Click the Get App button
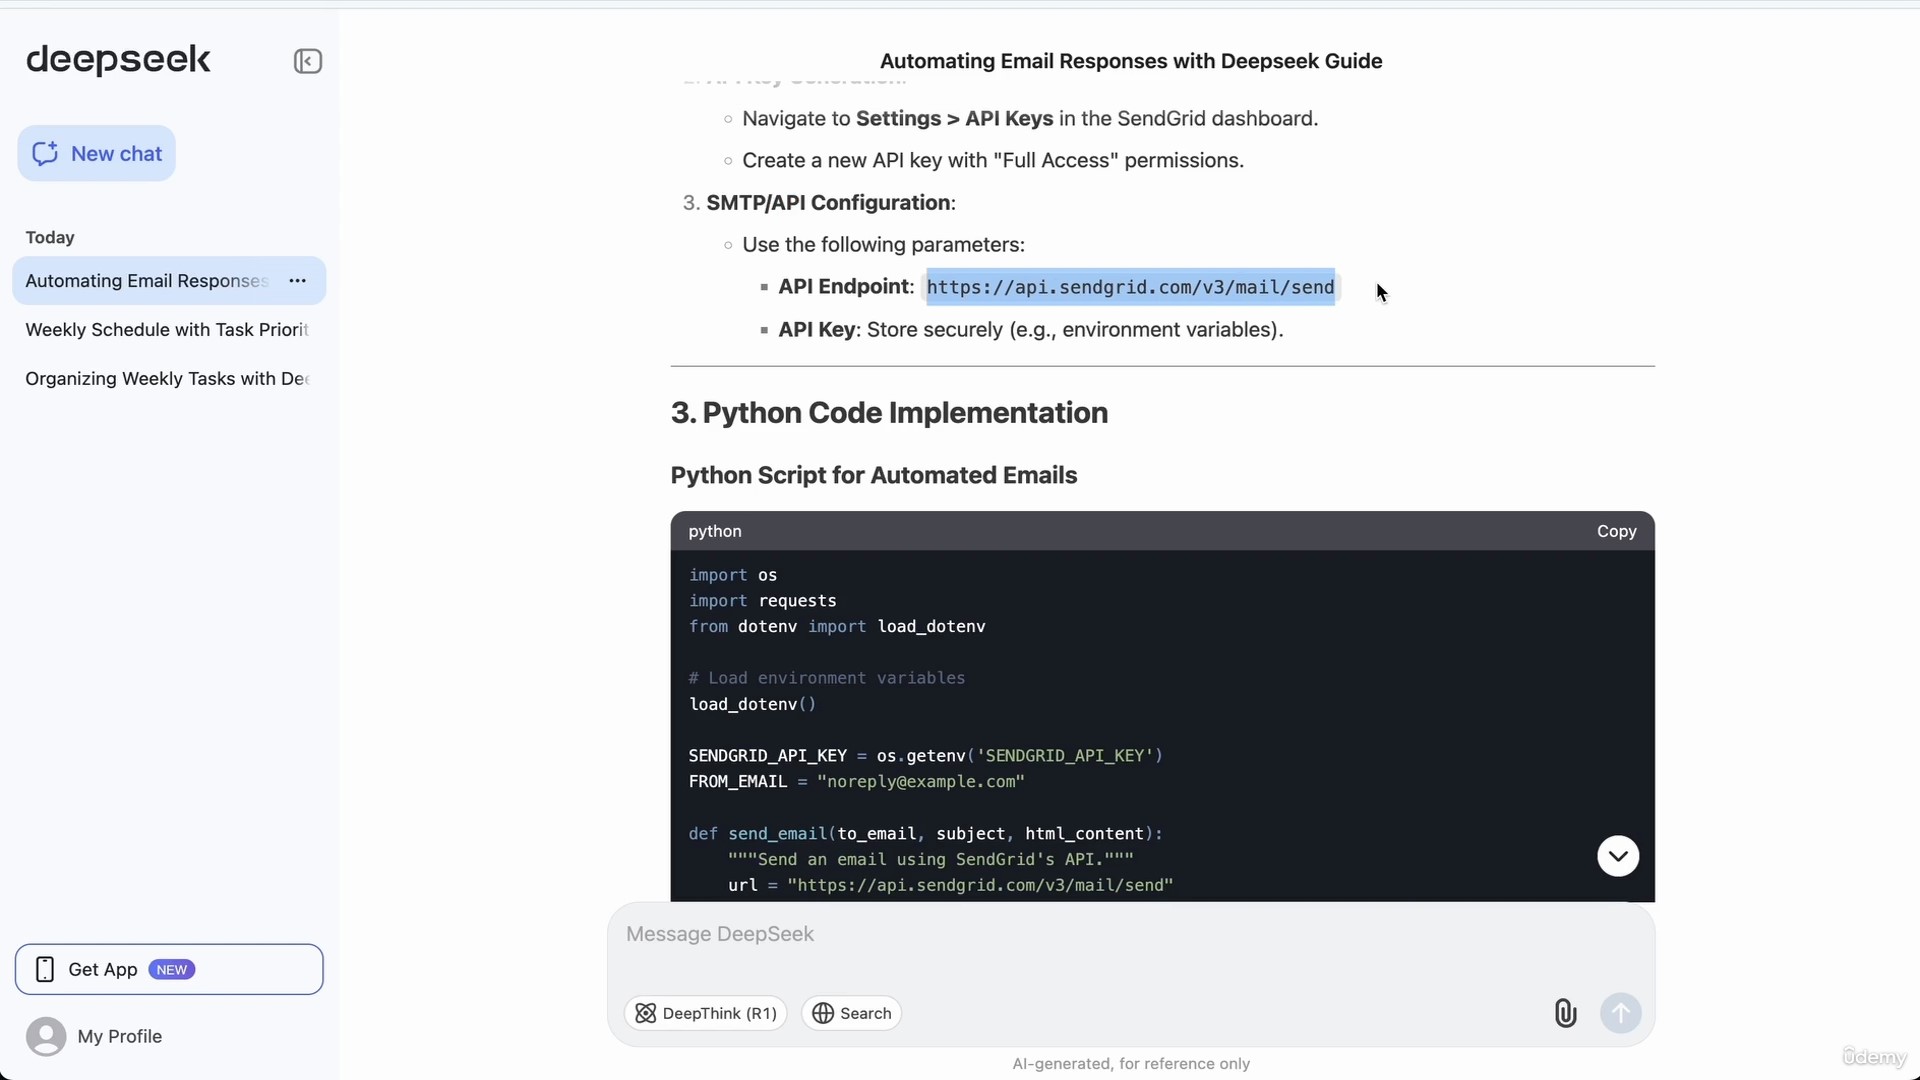The image size is (1920, 1080). pos(169,969)
